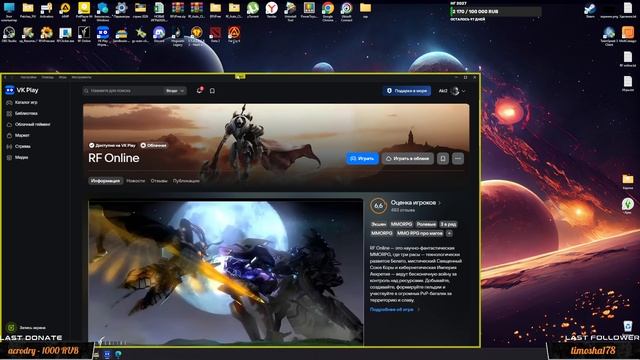Click Играть в облаке button
640x360 pixels.
coord(408,158)
